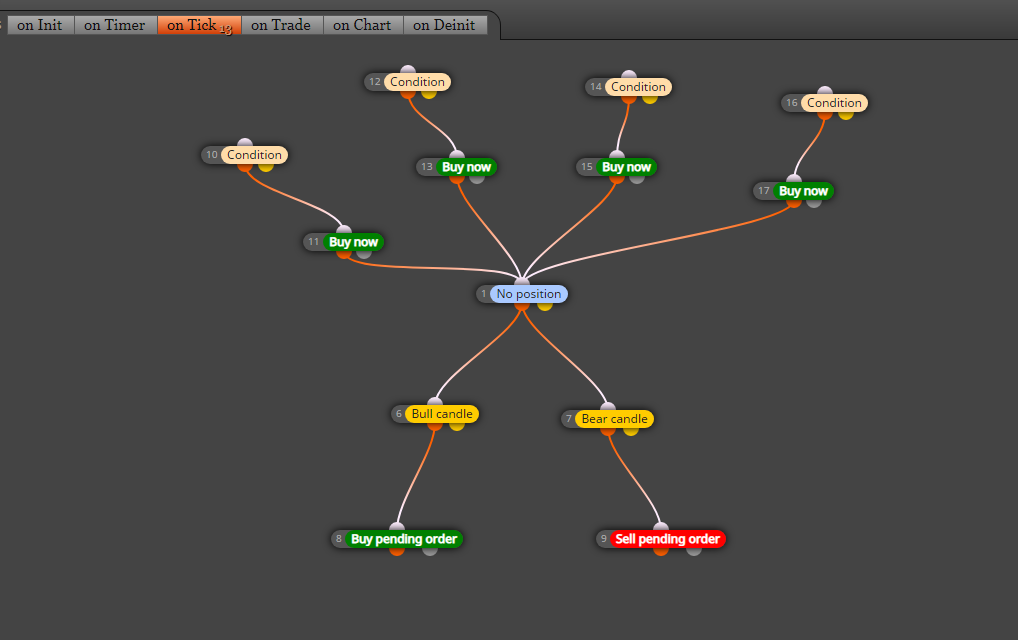This screenshot has width=1018, height=640.
Task: Switch to the on Trade tab
Action: coord(282,25)
